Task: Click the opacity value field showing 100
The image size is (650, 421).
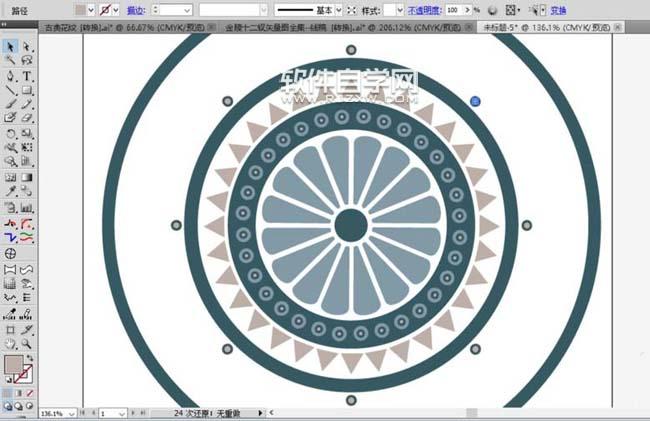Action: click(x=454, y=10)
